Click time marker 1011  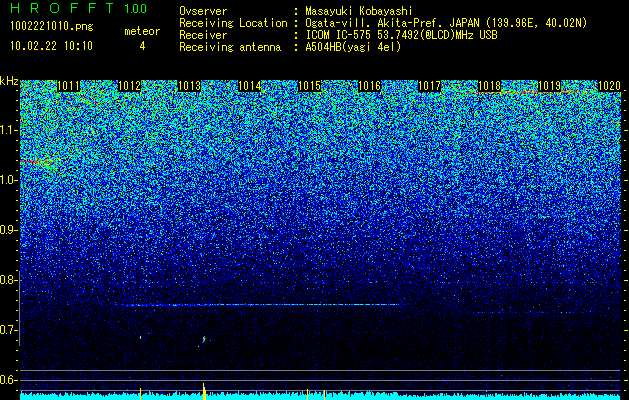[x=68, y=86]
